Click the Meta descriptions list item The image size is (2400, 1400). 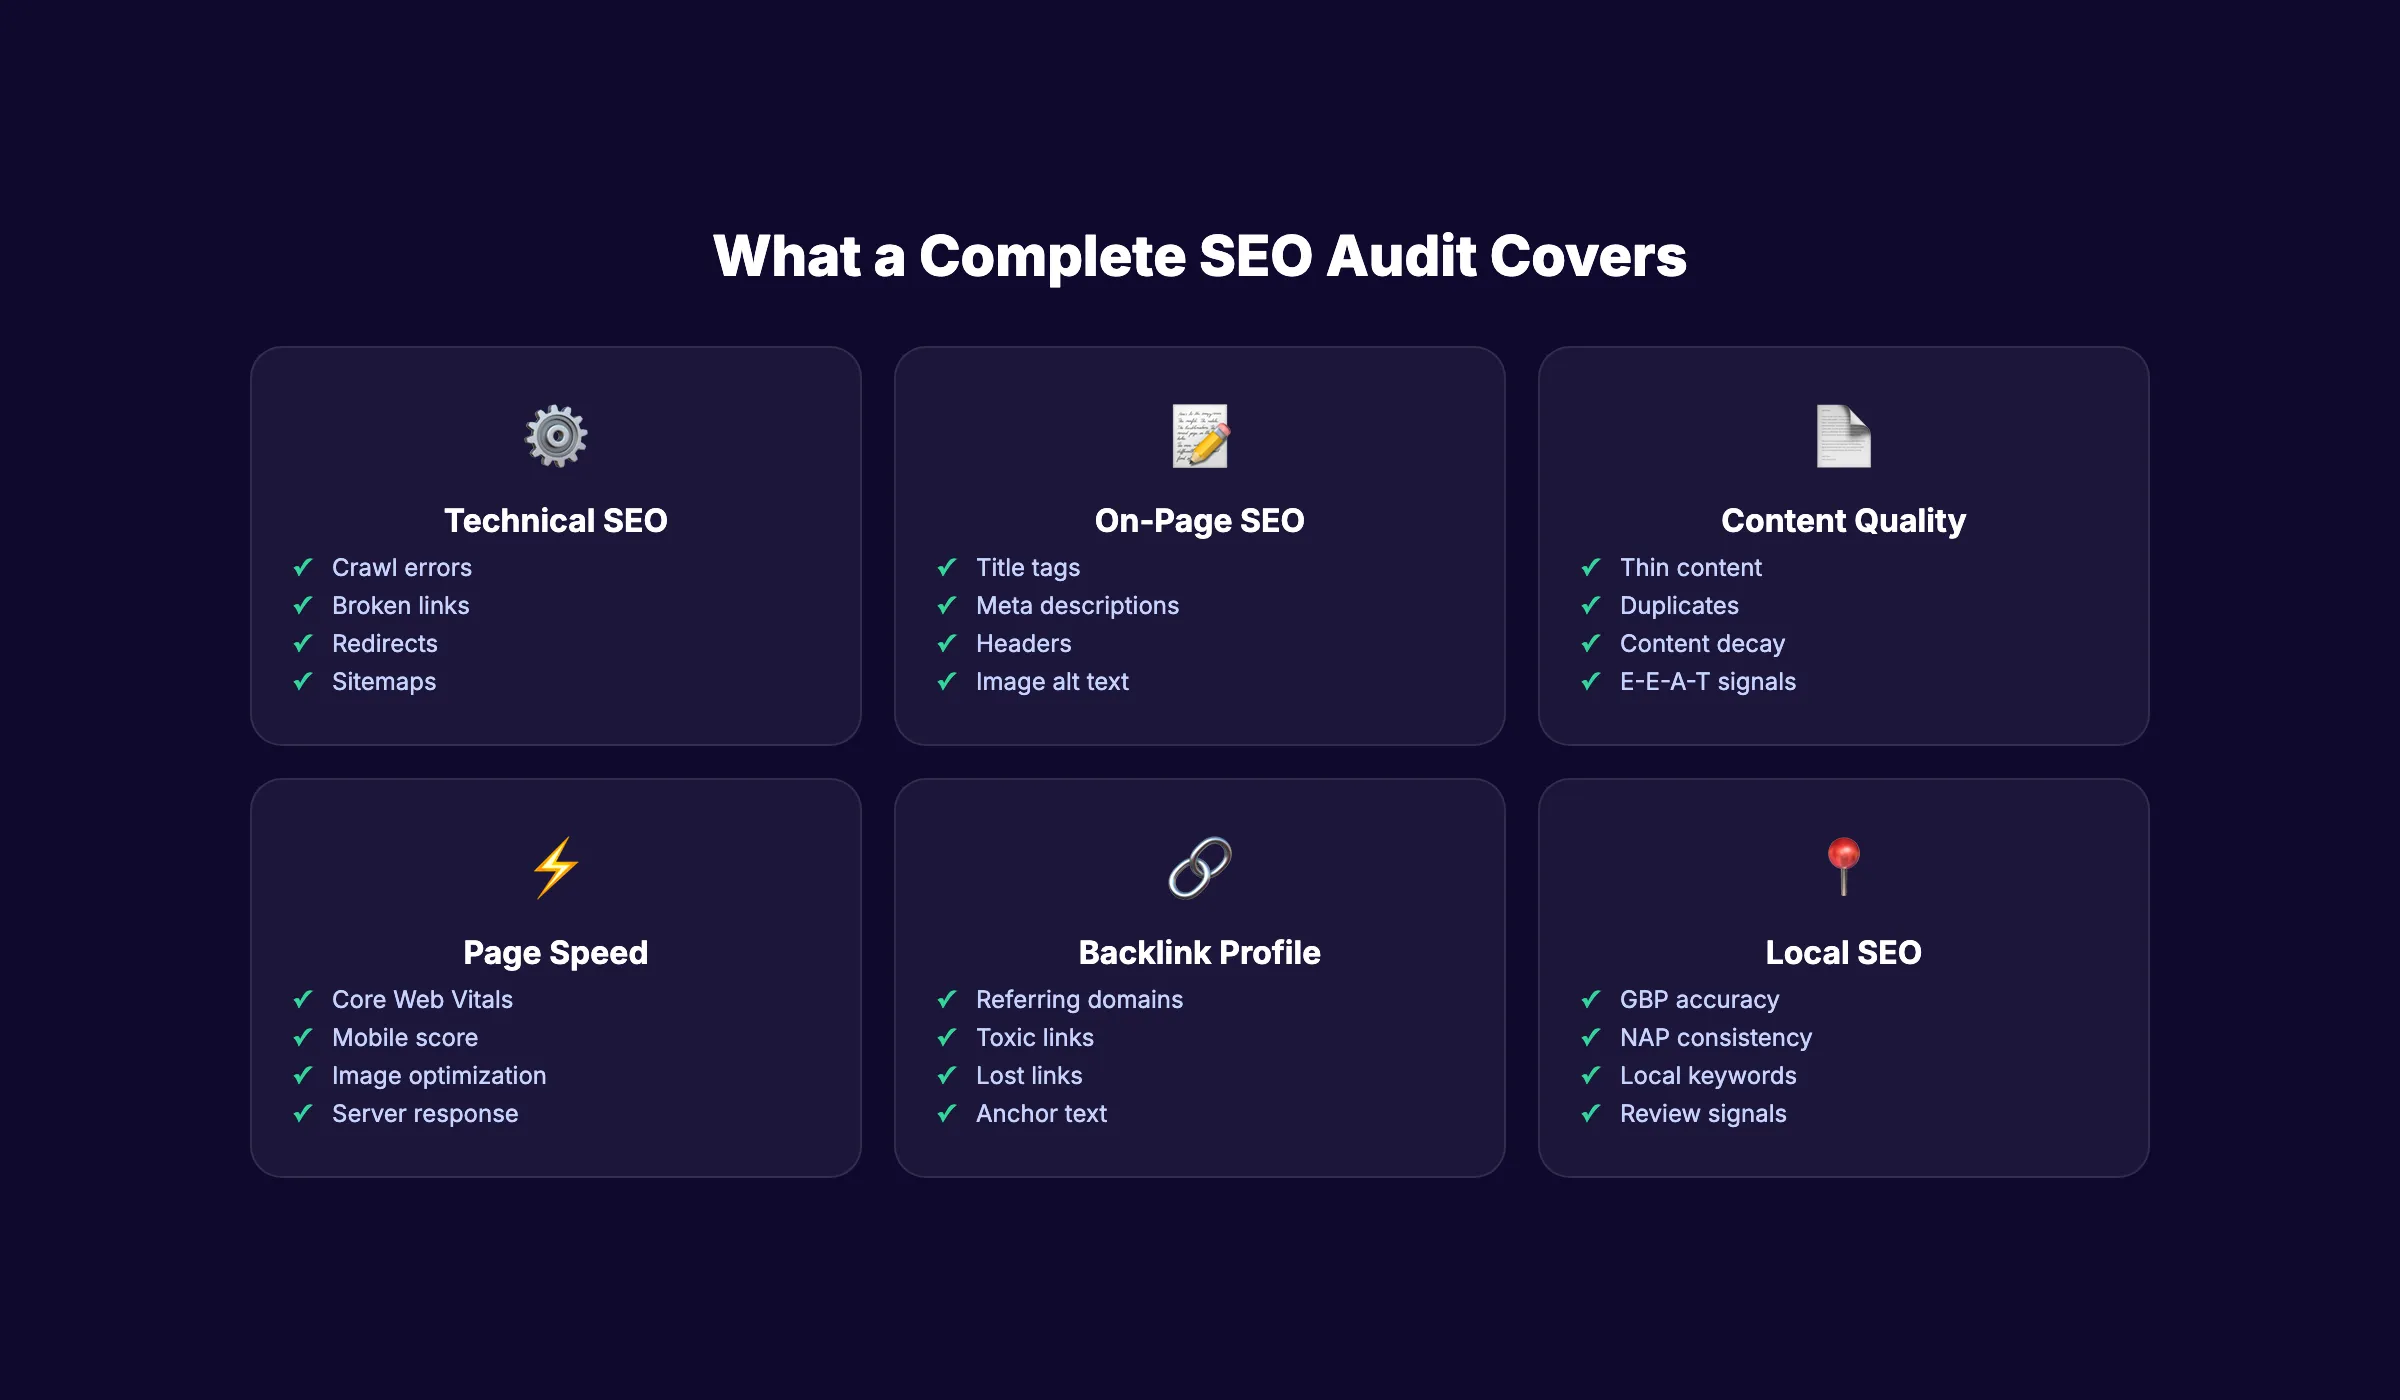click(x=1077, y=605)
